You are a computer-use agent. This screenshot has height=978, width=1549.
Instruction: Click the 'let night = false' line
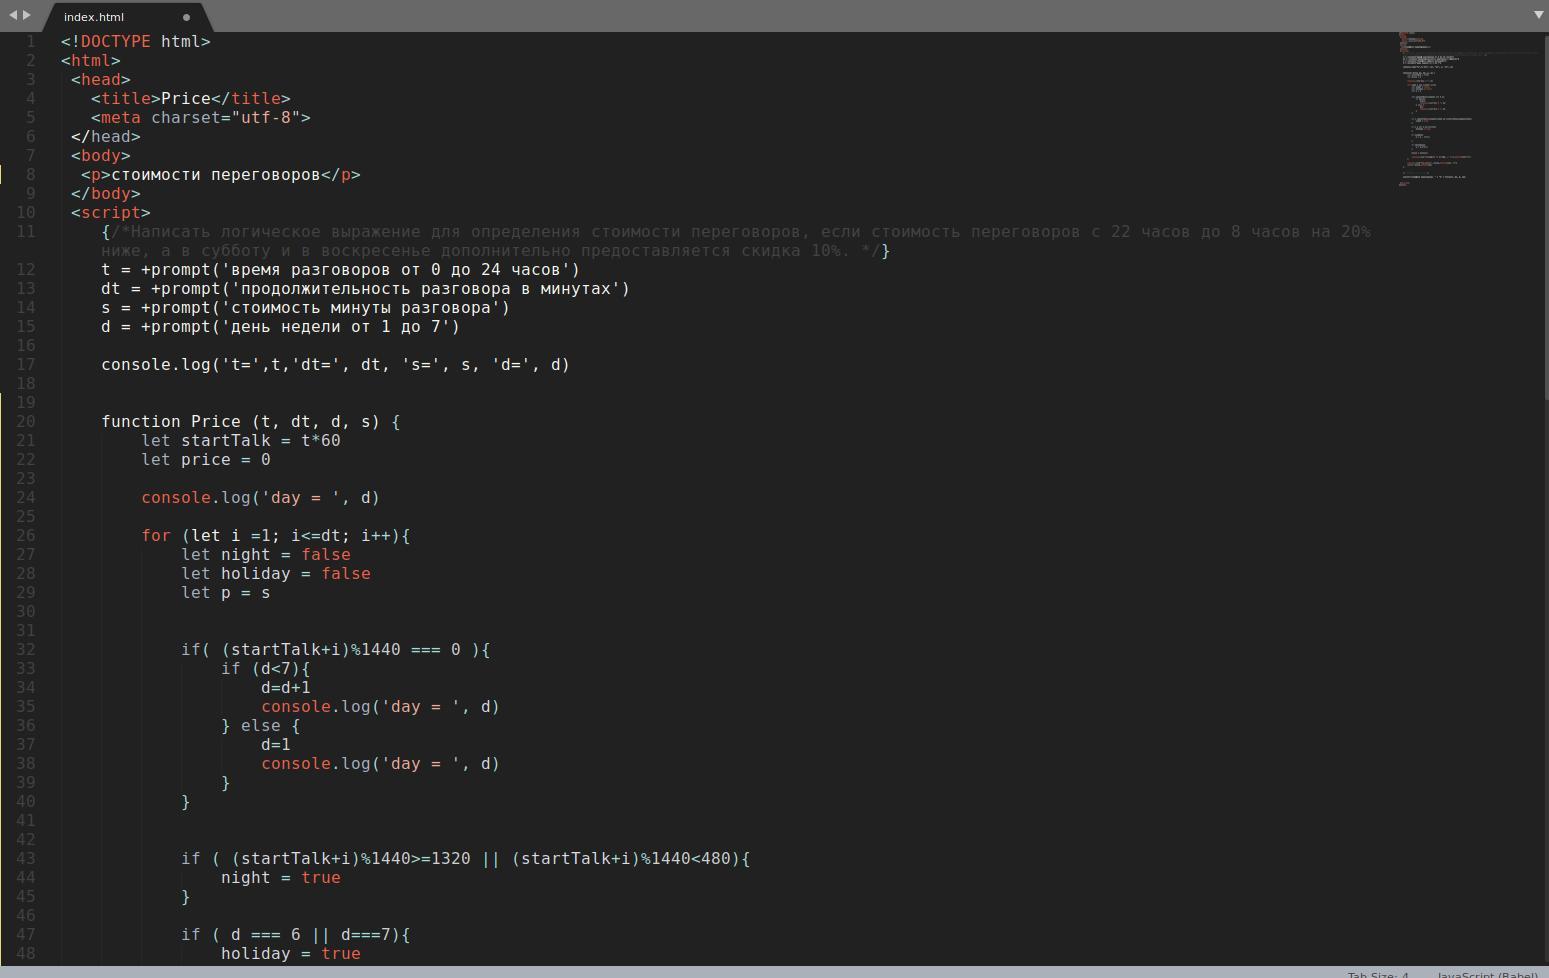click(265, 554)
